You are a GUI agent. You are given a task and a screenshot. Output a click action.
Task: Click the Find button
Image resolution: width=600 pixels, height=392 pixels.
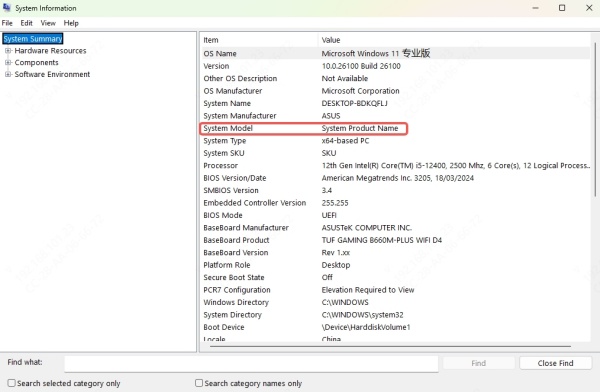click(x=478, y=363)
